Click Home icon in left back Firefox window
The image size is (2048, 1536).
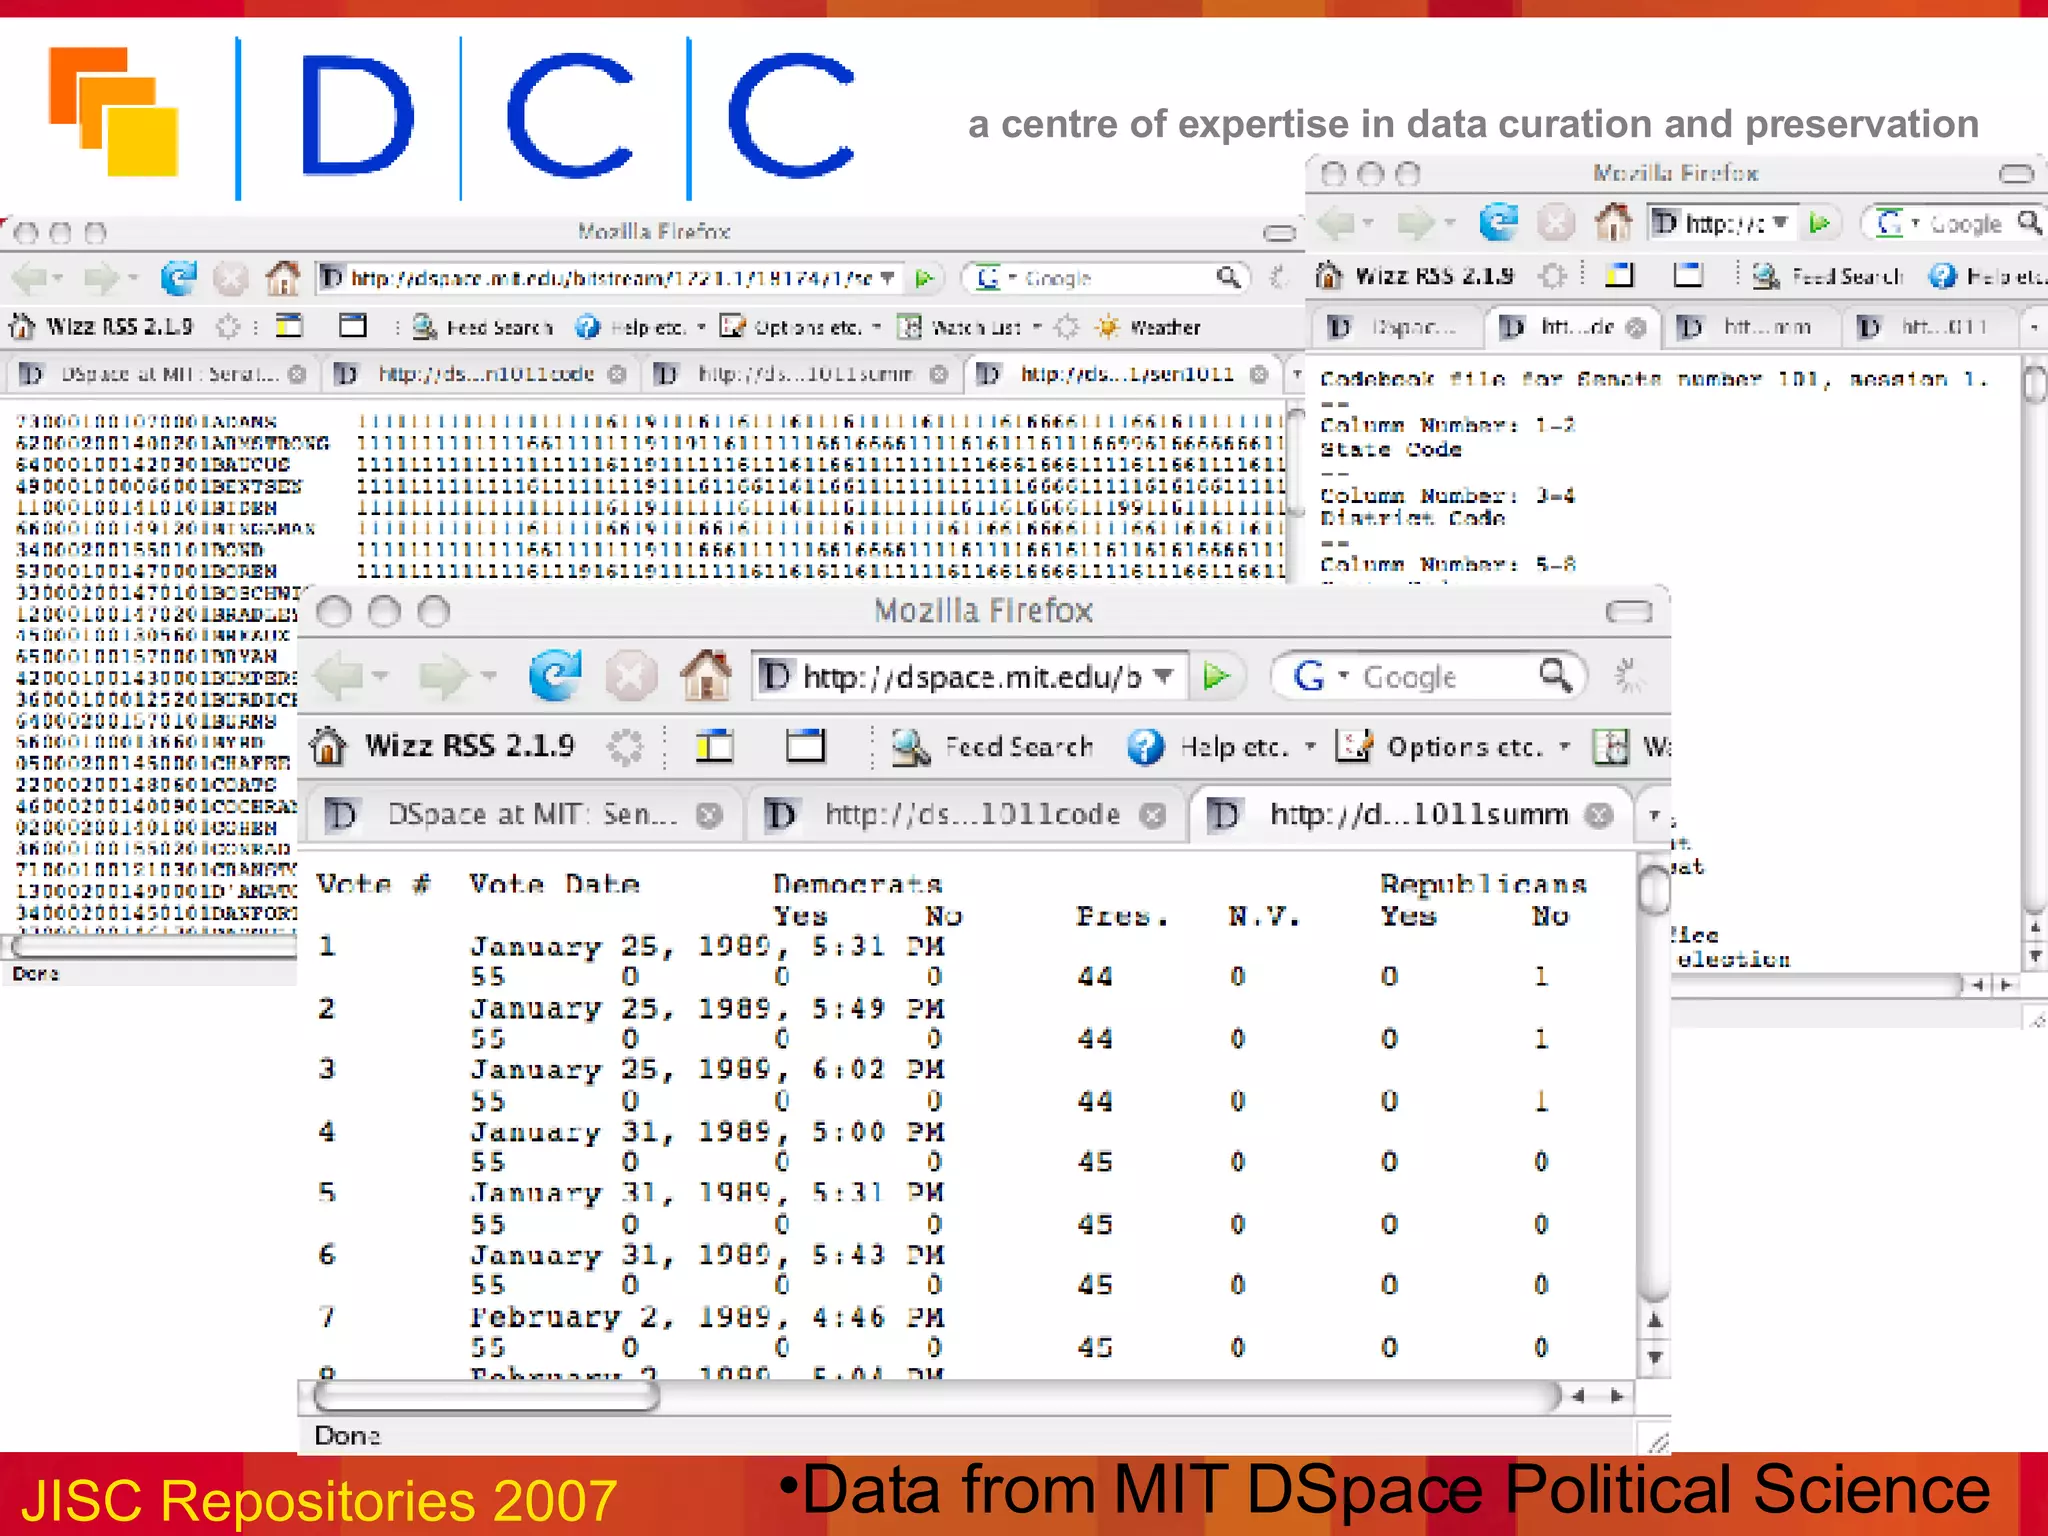tap(283, 277)
